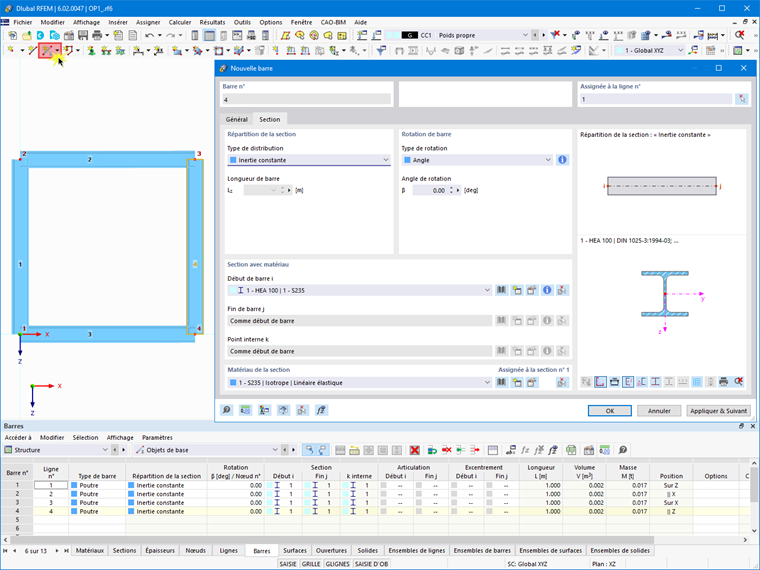Open the Structure dropdown in Barres panel

coord(56,450)
